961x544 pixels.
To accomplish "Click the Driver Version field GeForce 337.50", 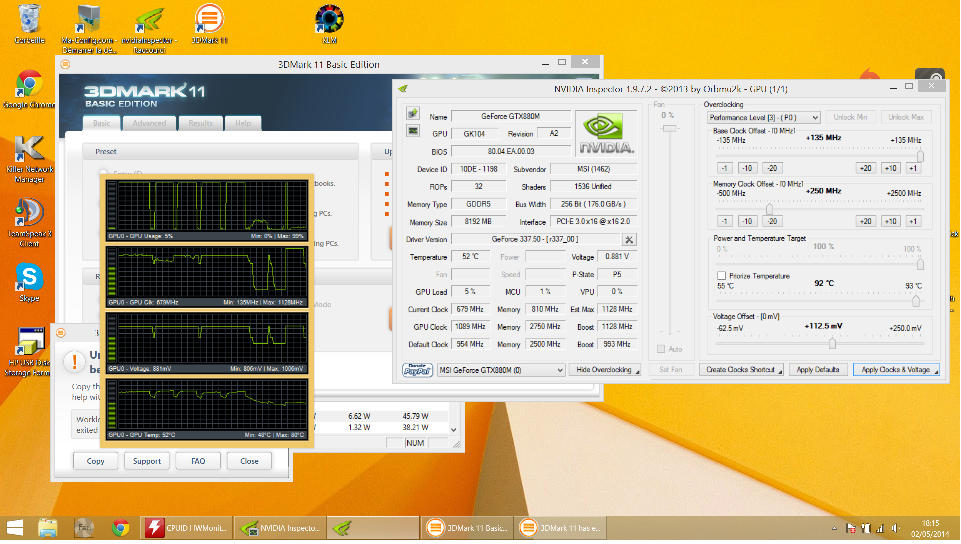I will click(535, 240).
